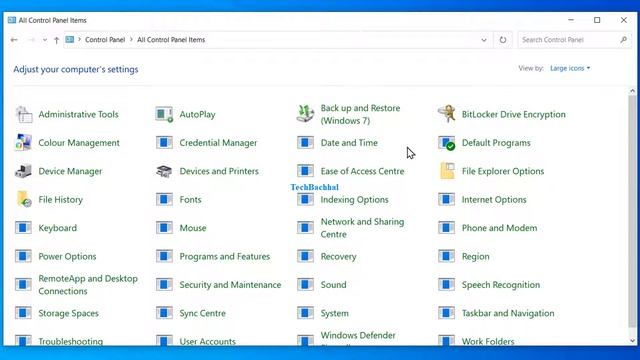Open the File History icon
This screenshot has width=640, height=360.
[24, 200]
